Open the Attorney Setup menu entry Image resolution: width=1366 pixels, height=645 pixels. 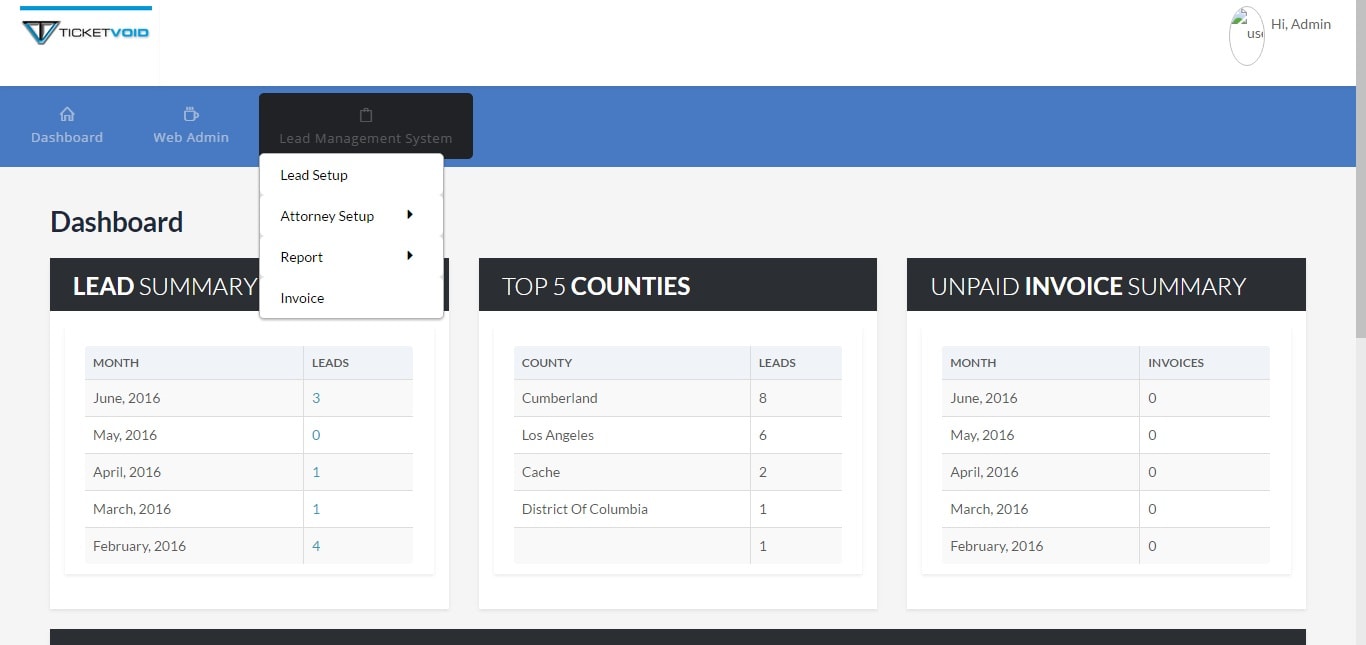[x=327, y=216]
